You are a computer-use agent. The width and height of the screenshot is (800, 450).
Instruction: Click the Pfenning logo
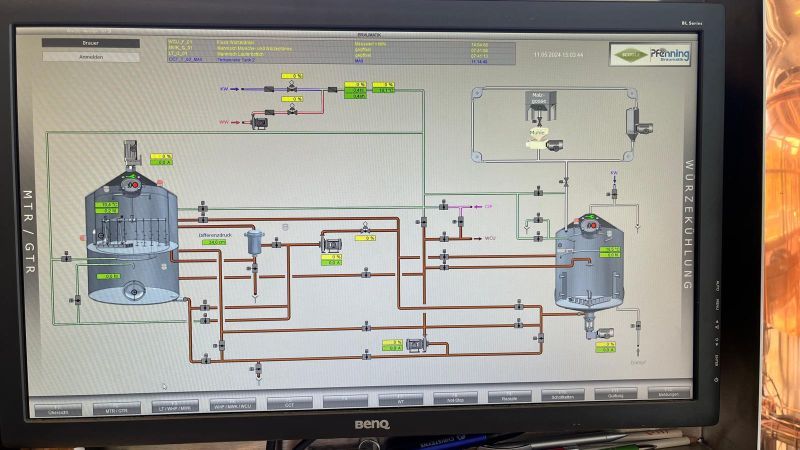(x=651, y=55)
